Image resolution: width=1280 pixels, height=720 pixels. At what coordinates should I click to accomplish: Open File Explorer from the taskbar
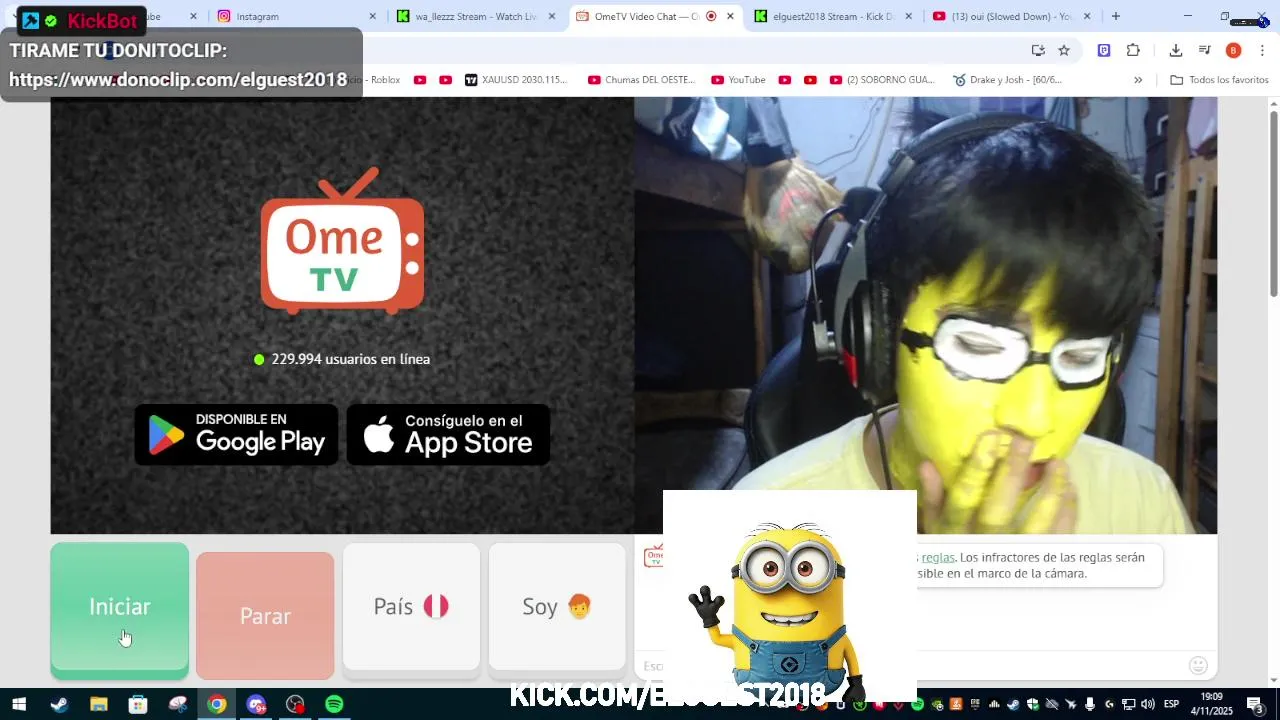pos(98,704)
